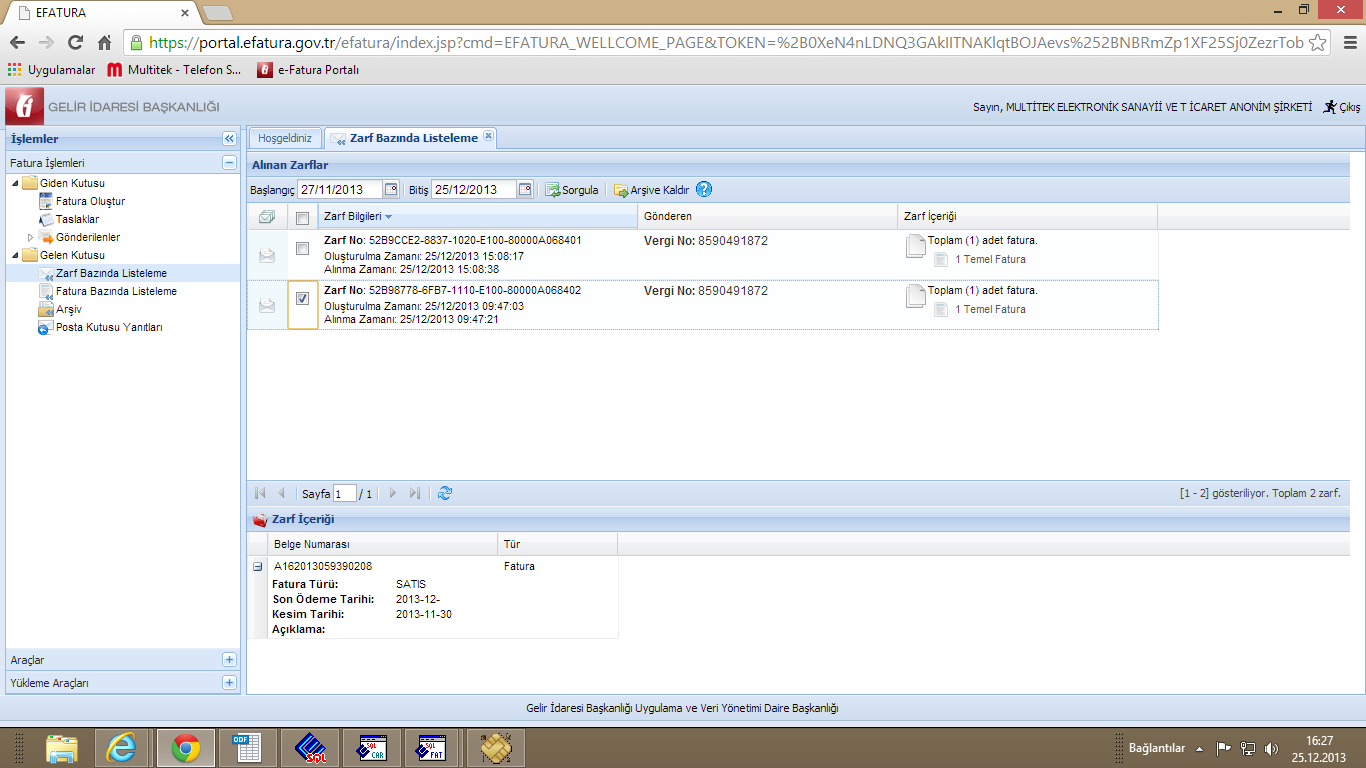This screenshot has height=768, width=1366.
Task: Open the blue help question mark icon
Action: 704,189
